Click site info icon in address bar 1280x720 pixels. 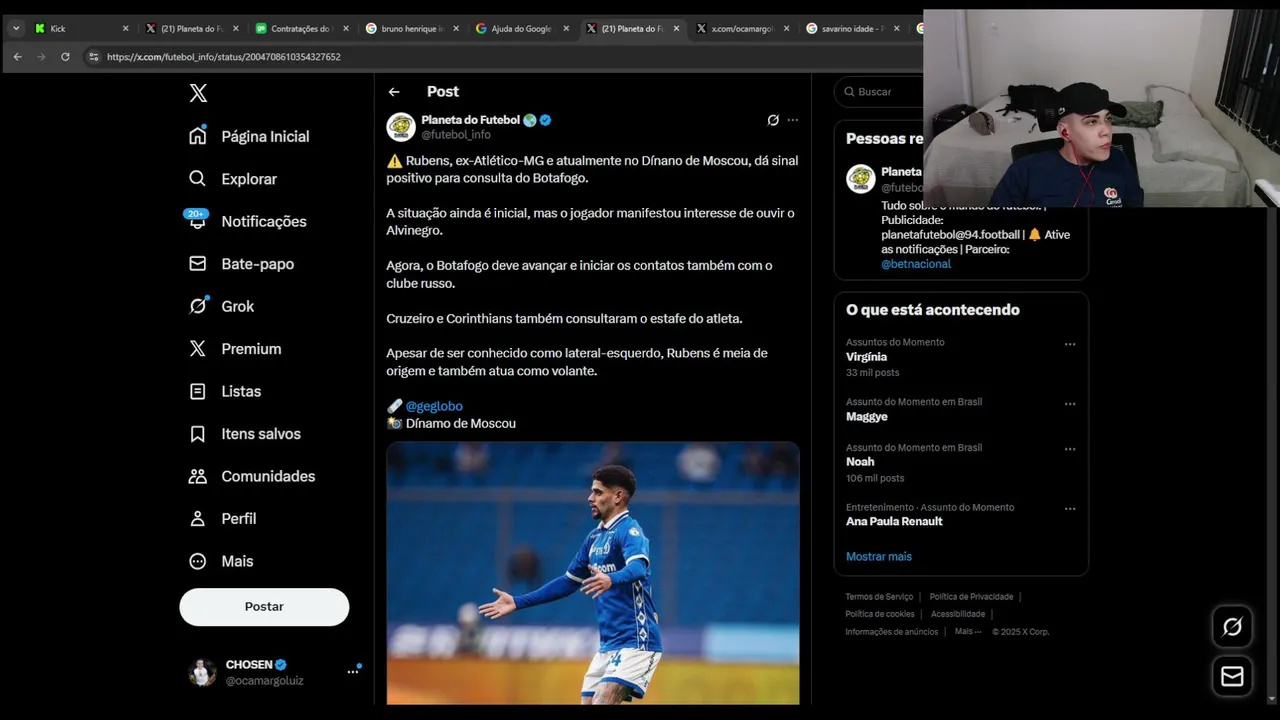[93, 57]
